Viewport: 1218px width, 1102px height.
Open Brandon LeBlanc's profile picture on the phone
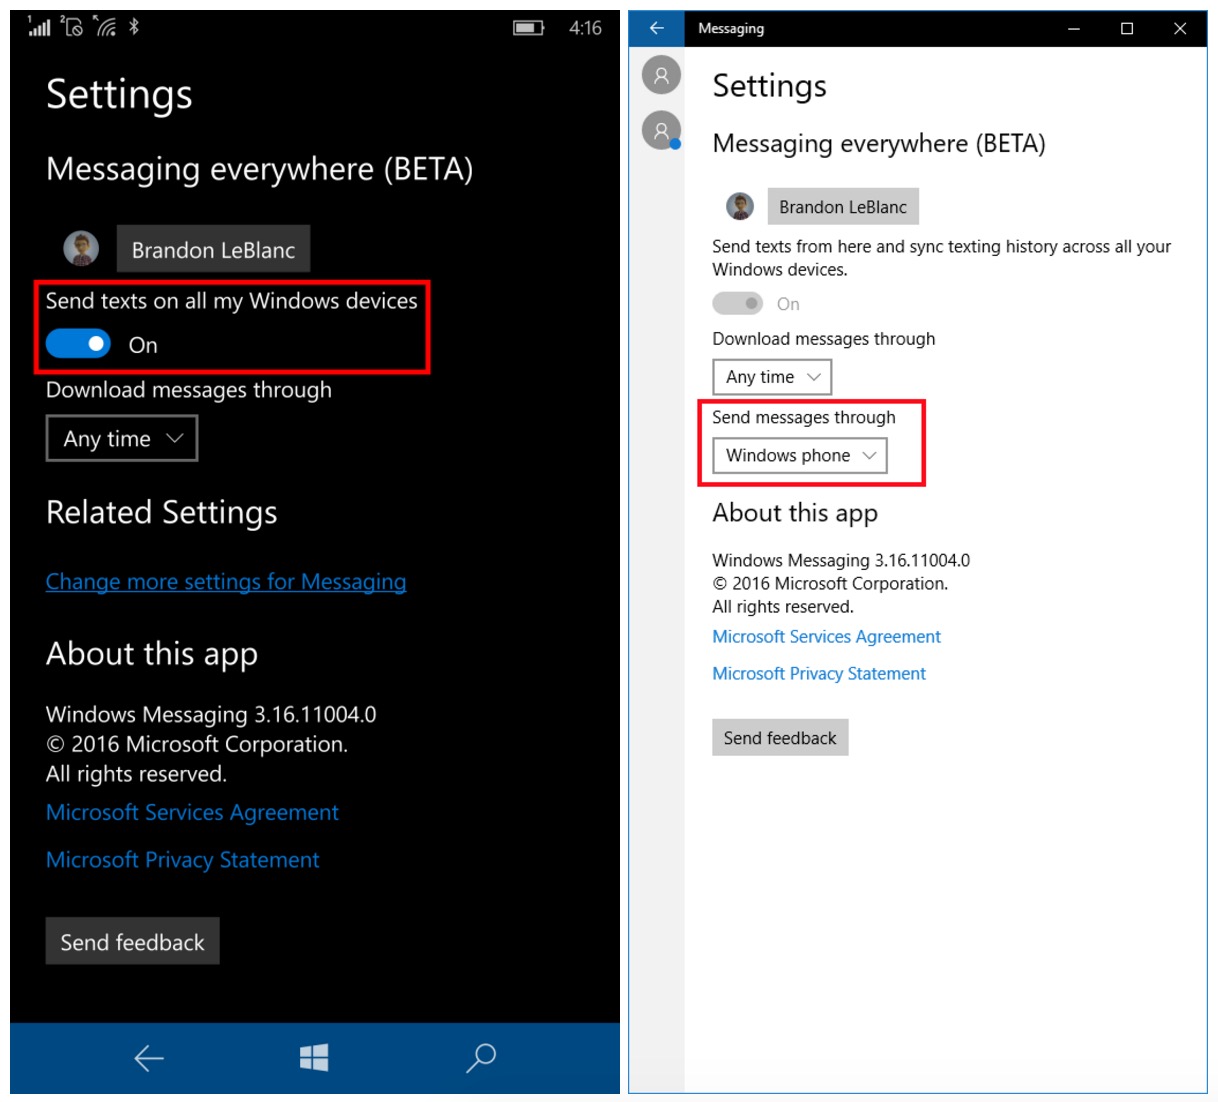[81, 249]
